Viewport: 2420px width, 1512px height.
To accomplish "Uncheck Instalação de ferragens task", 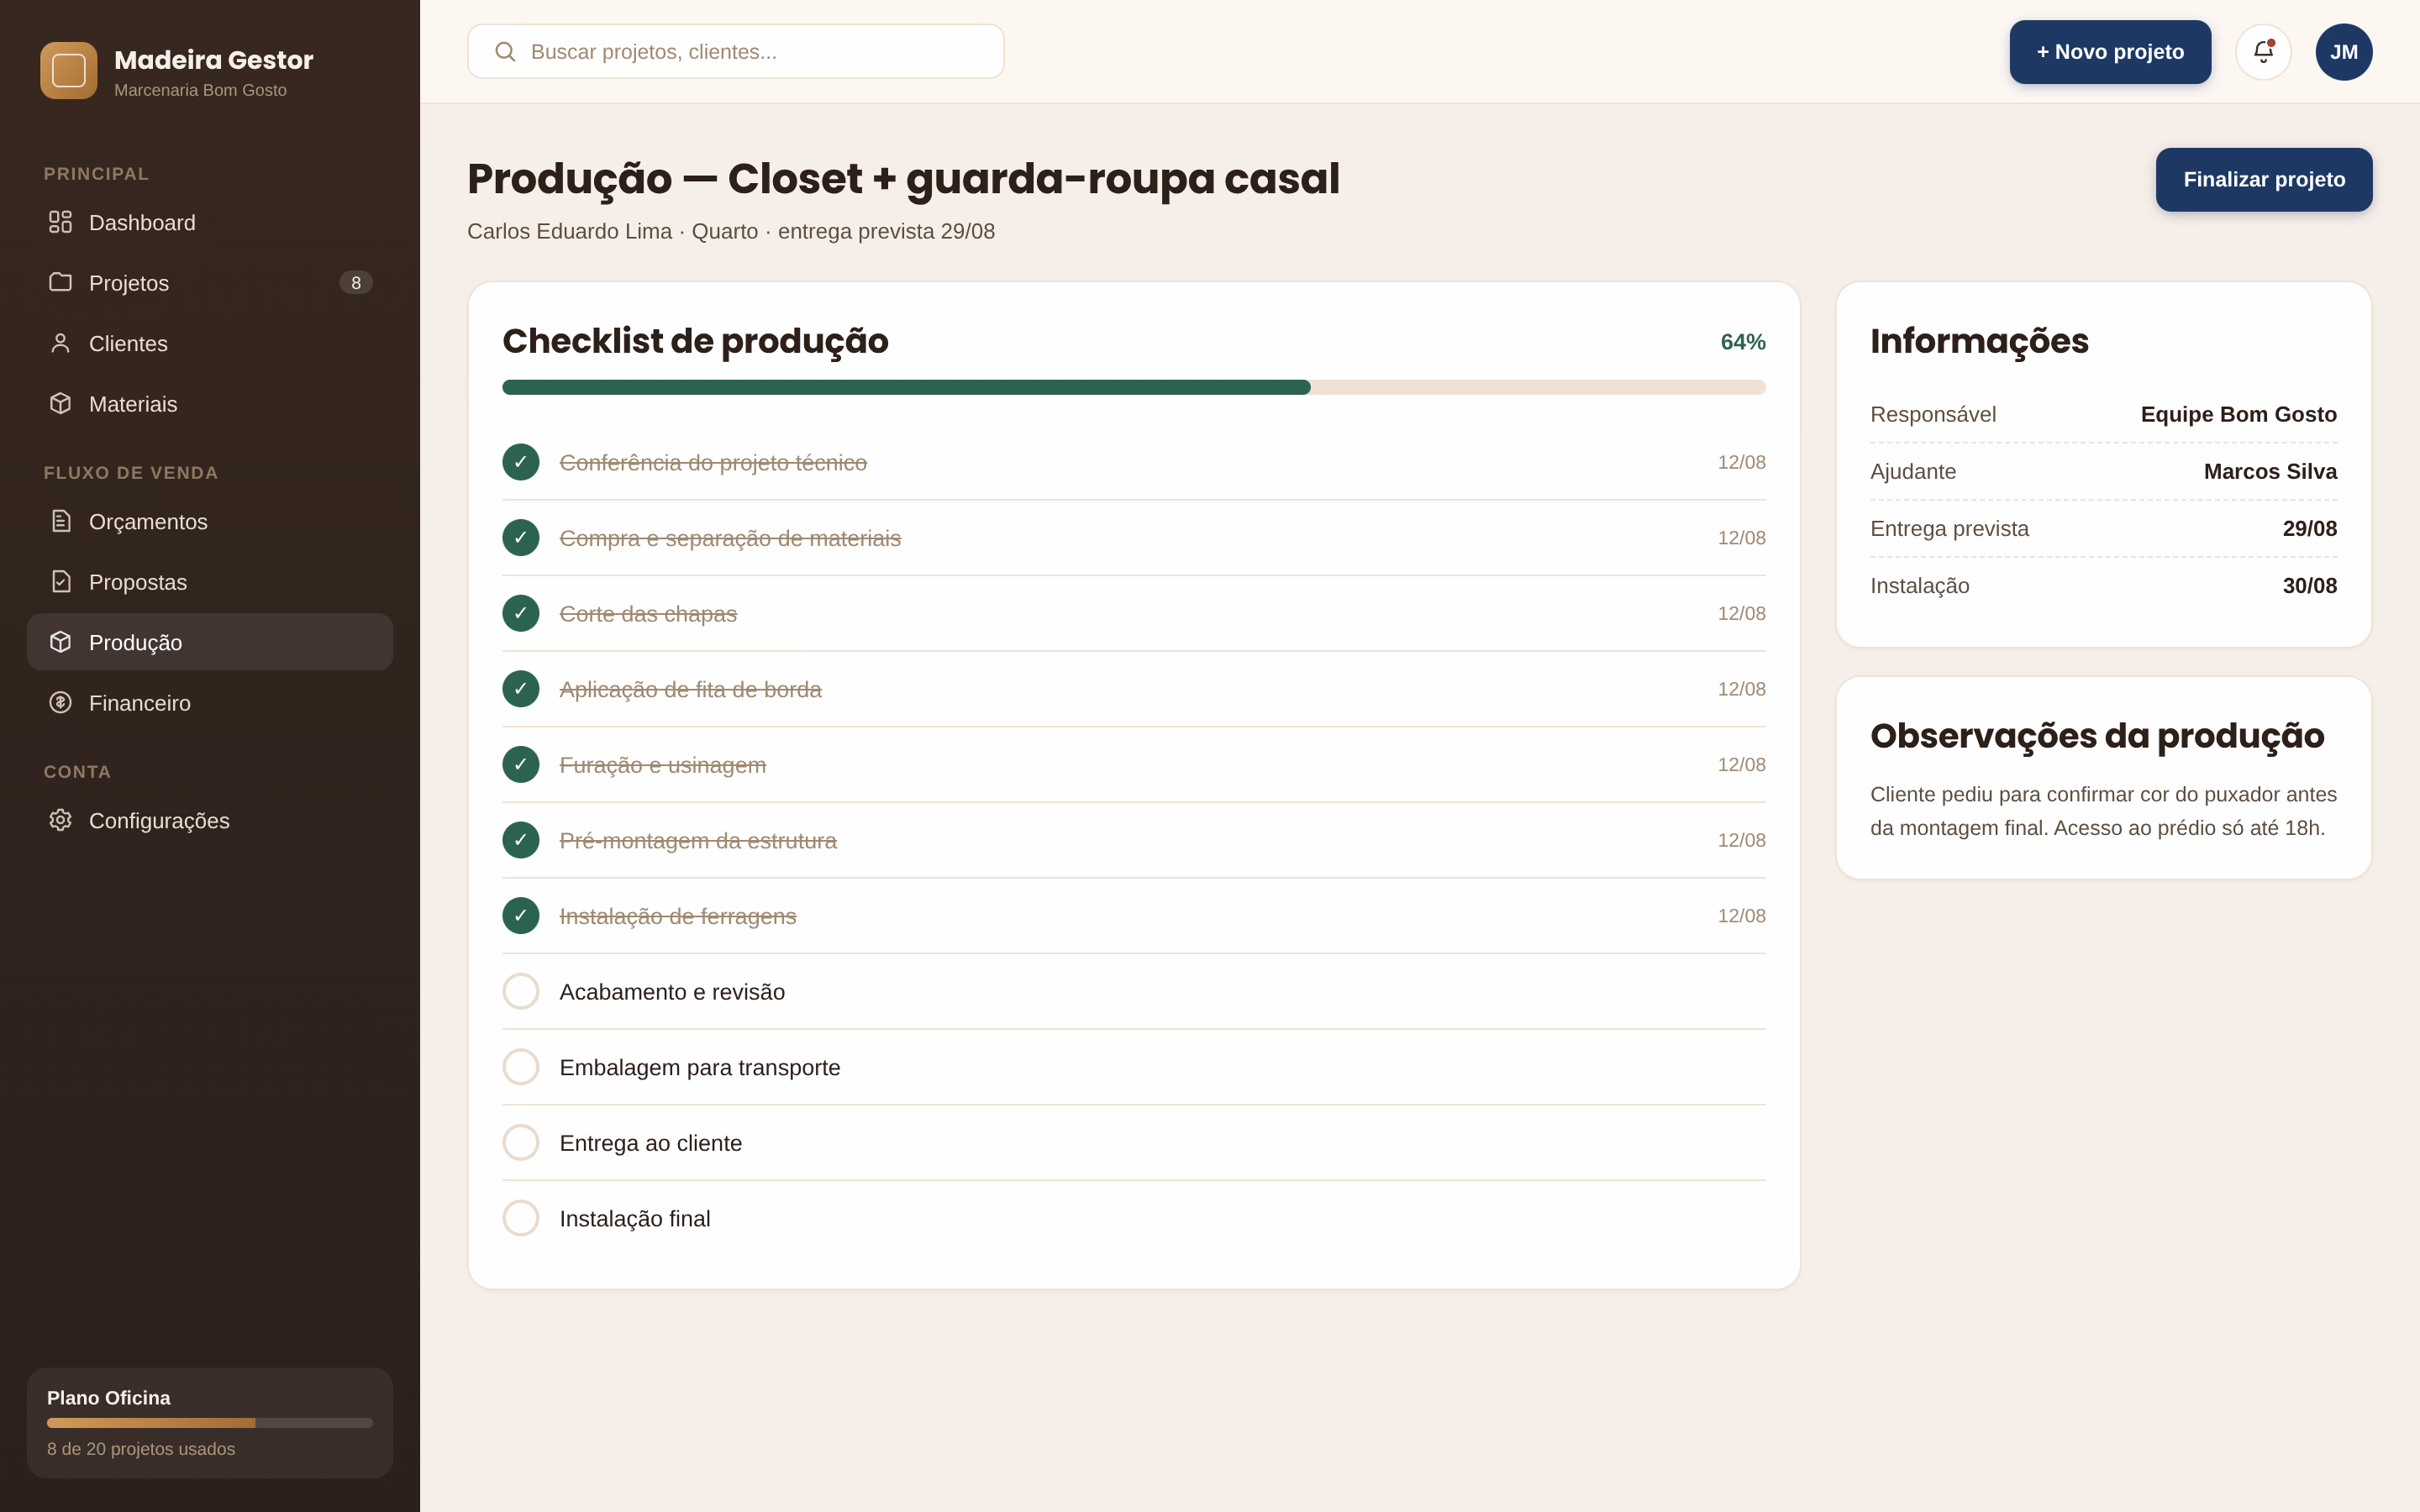I will click(x=521, y=916).
